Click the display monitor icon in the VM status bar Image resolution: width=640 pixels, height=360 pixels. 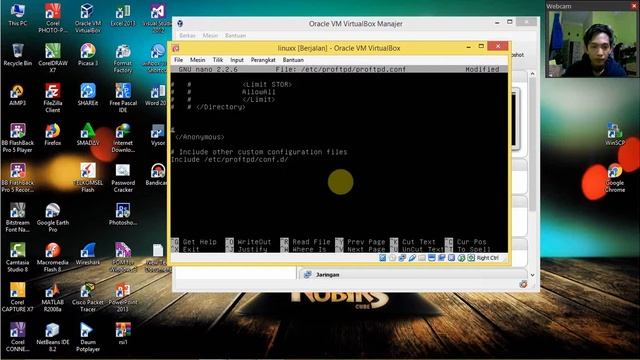431,258
